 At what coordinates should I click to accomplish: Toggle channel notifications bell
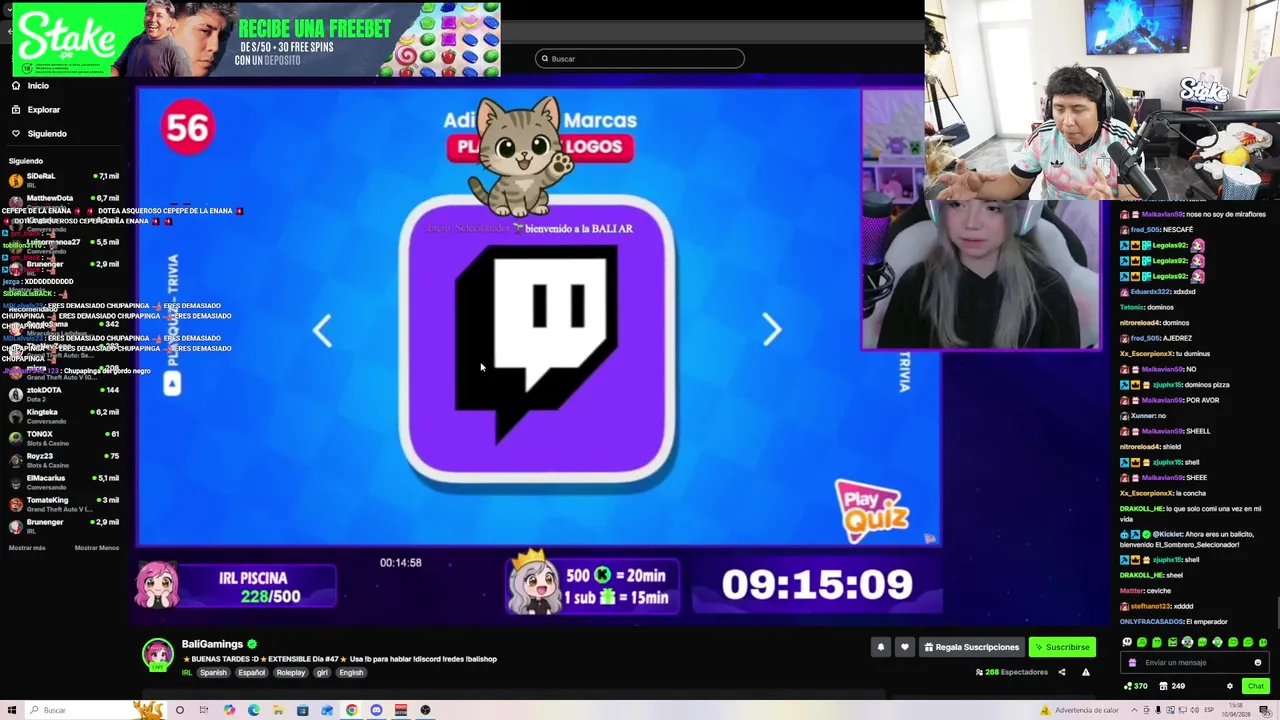[881, 647]
